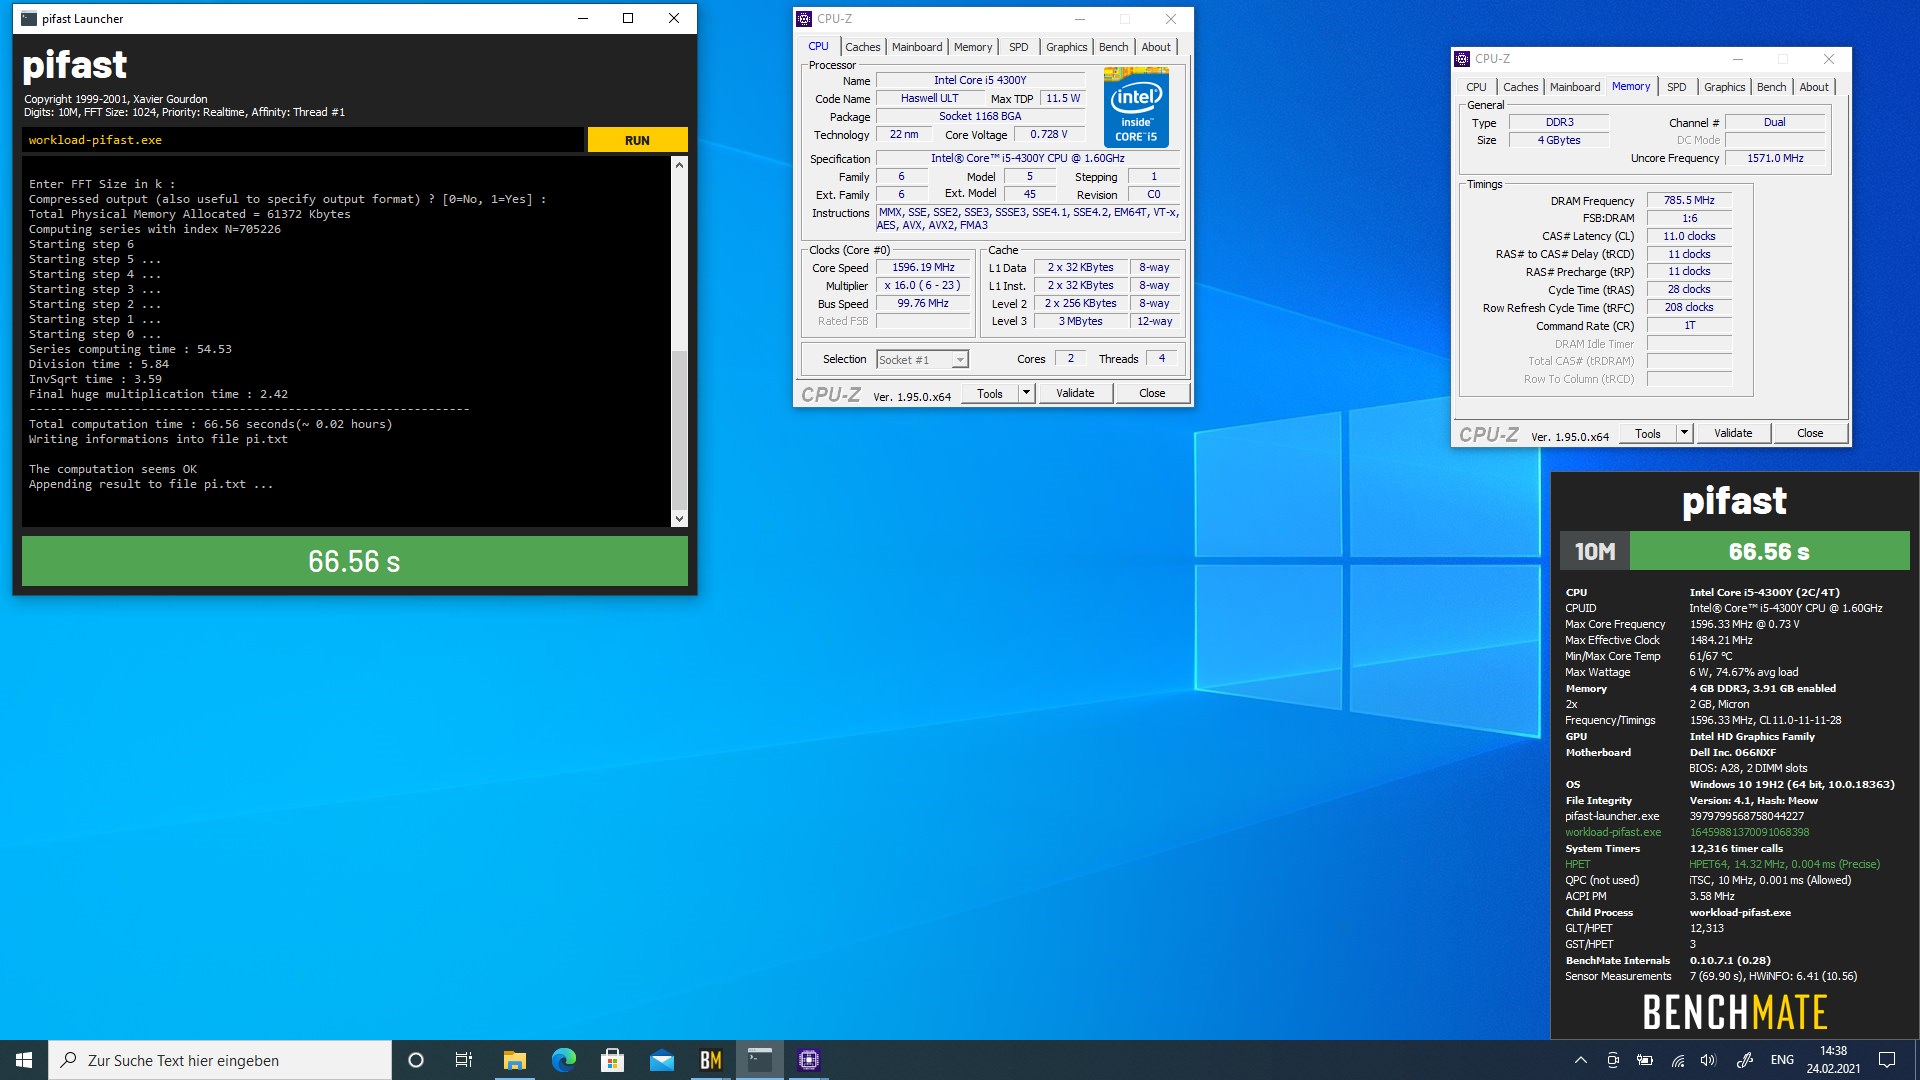Click Validate in left CPU-Z window

click(1075, 393)
